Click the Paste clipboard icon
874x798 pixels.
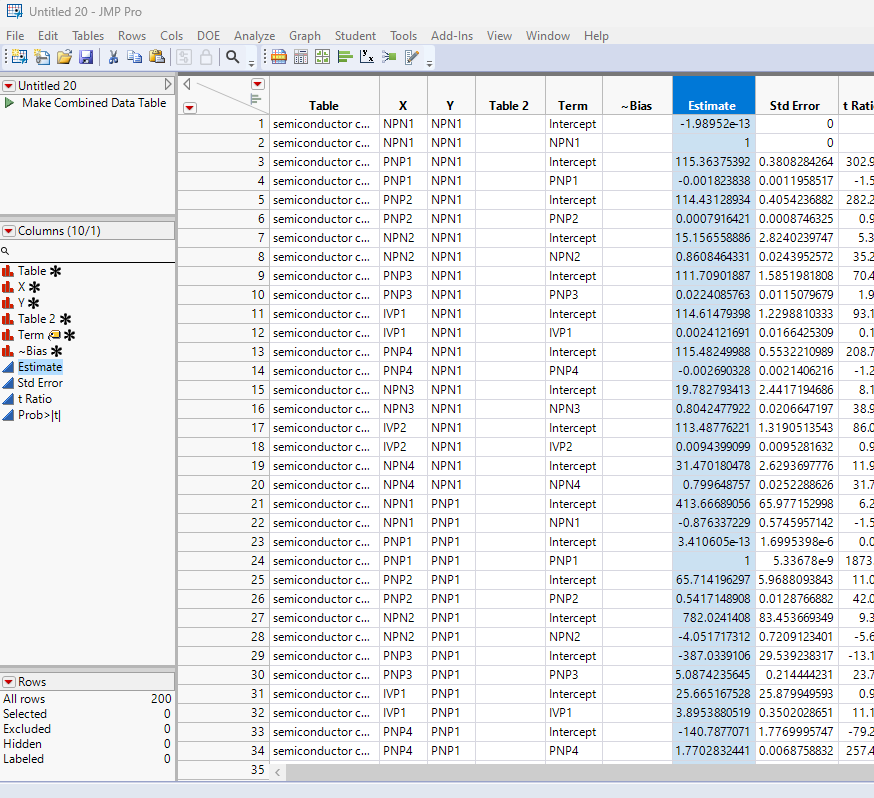click(x=157, y=57)
